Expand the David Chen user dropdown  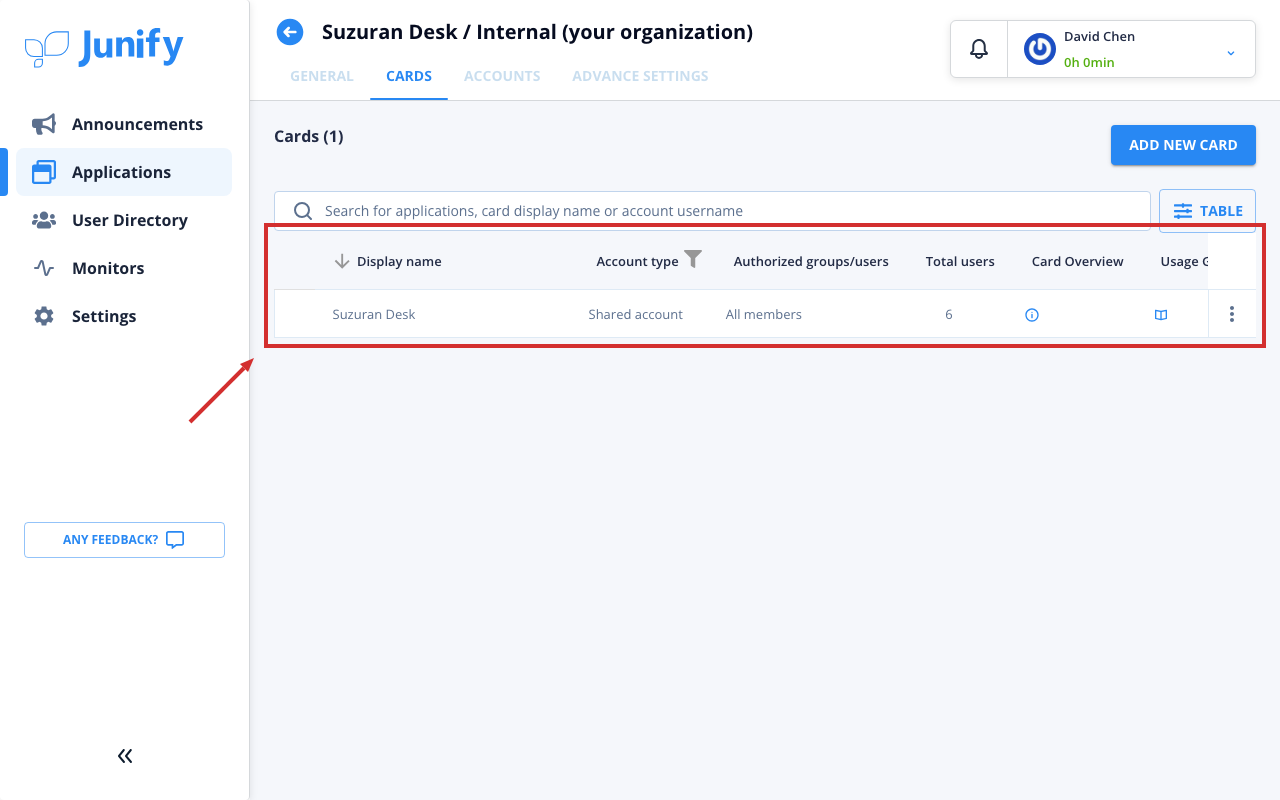click(x=1231, y=52)
